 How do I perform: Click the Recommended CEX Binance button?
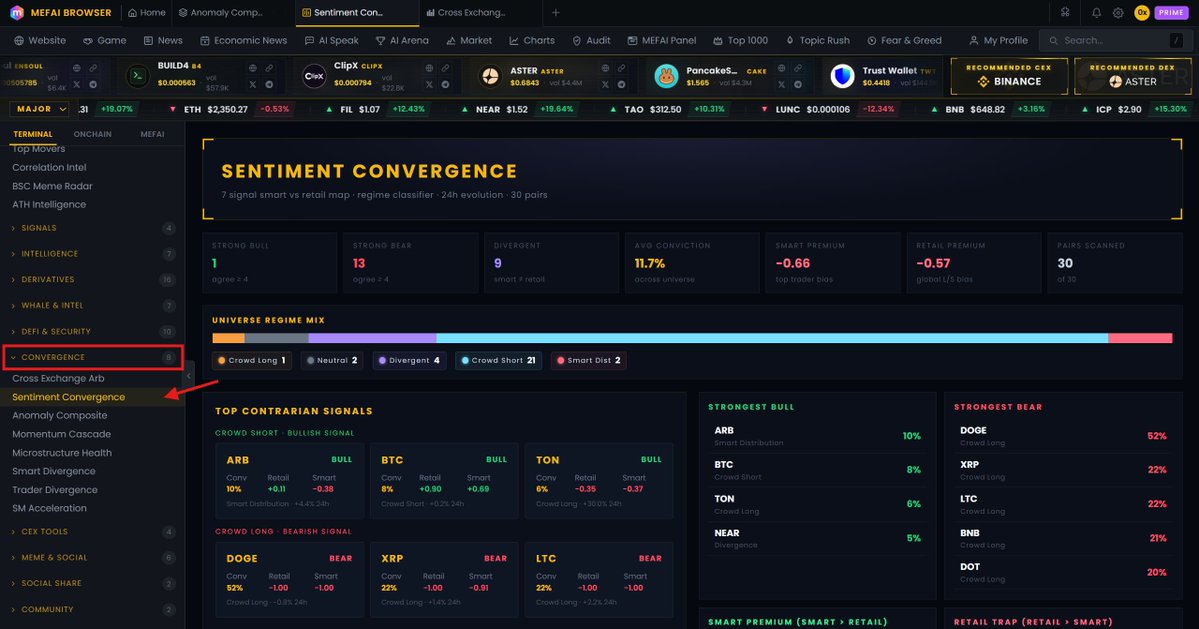1009,76
